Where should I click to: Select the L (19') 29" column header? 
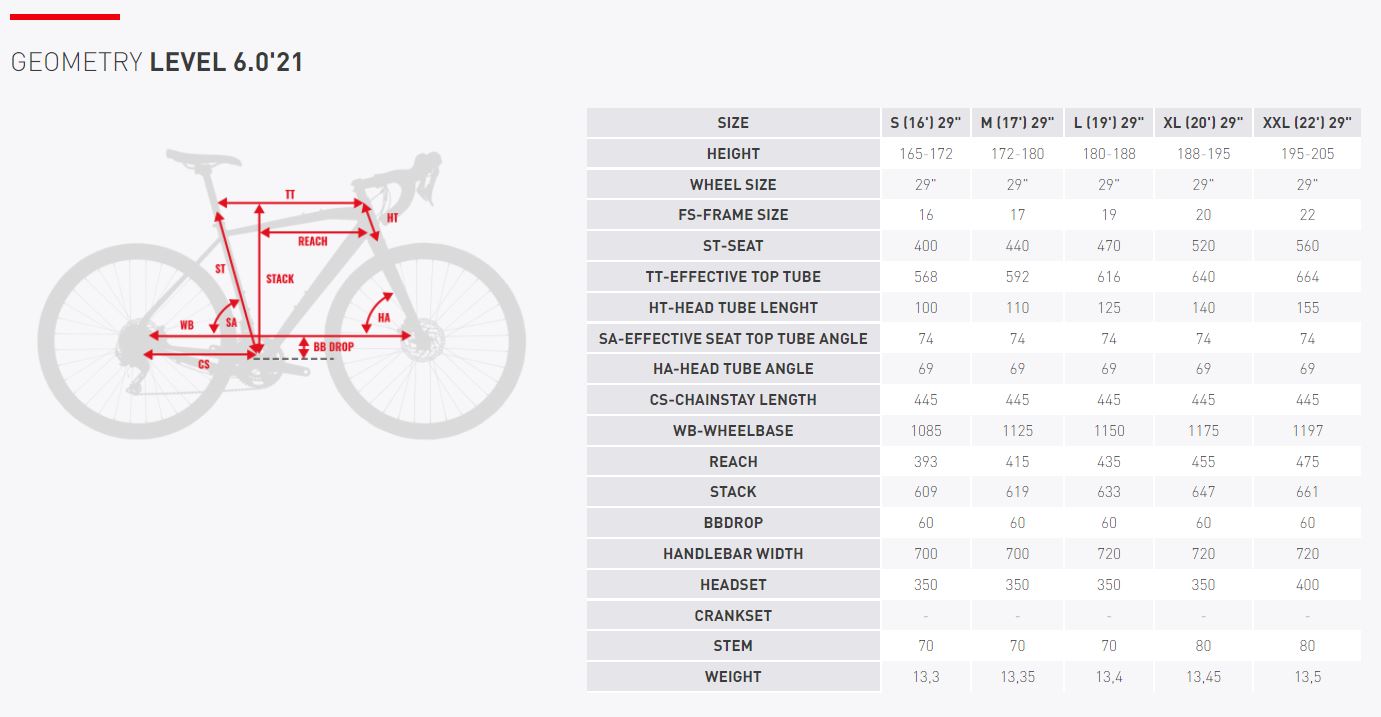click(x=1108, y=123)
